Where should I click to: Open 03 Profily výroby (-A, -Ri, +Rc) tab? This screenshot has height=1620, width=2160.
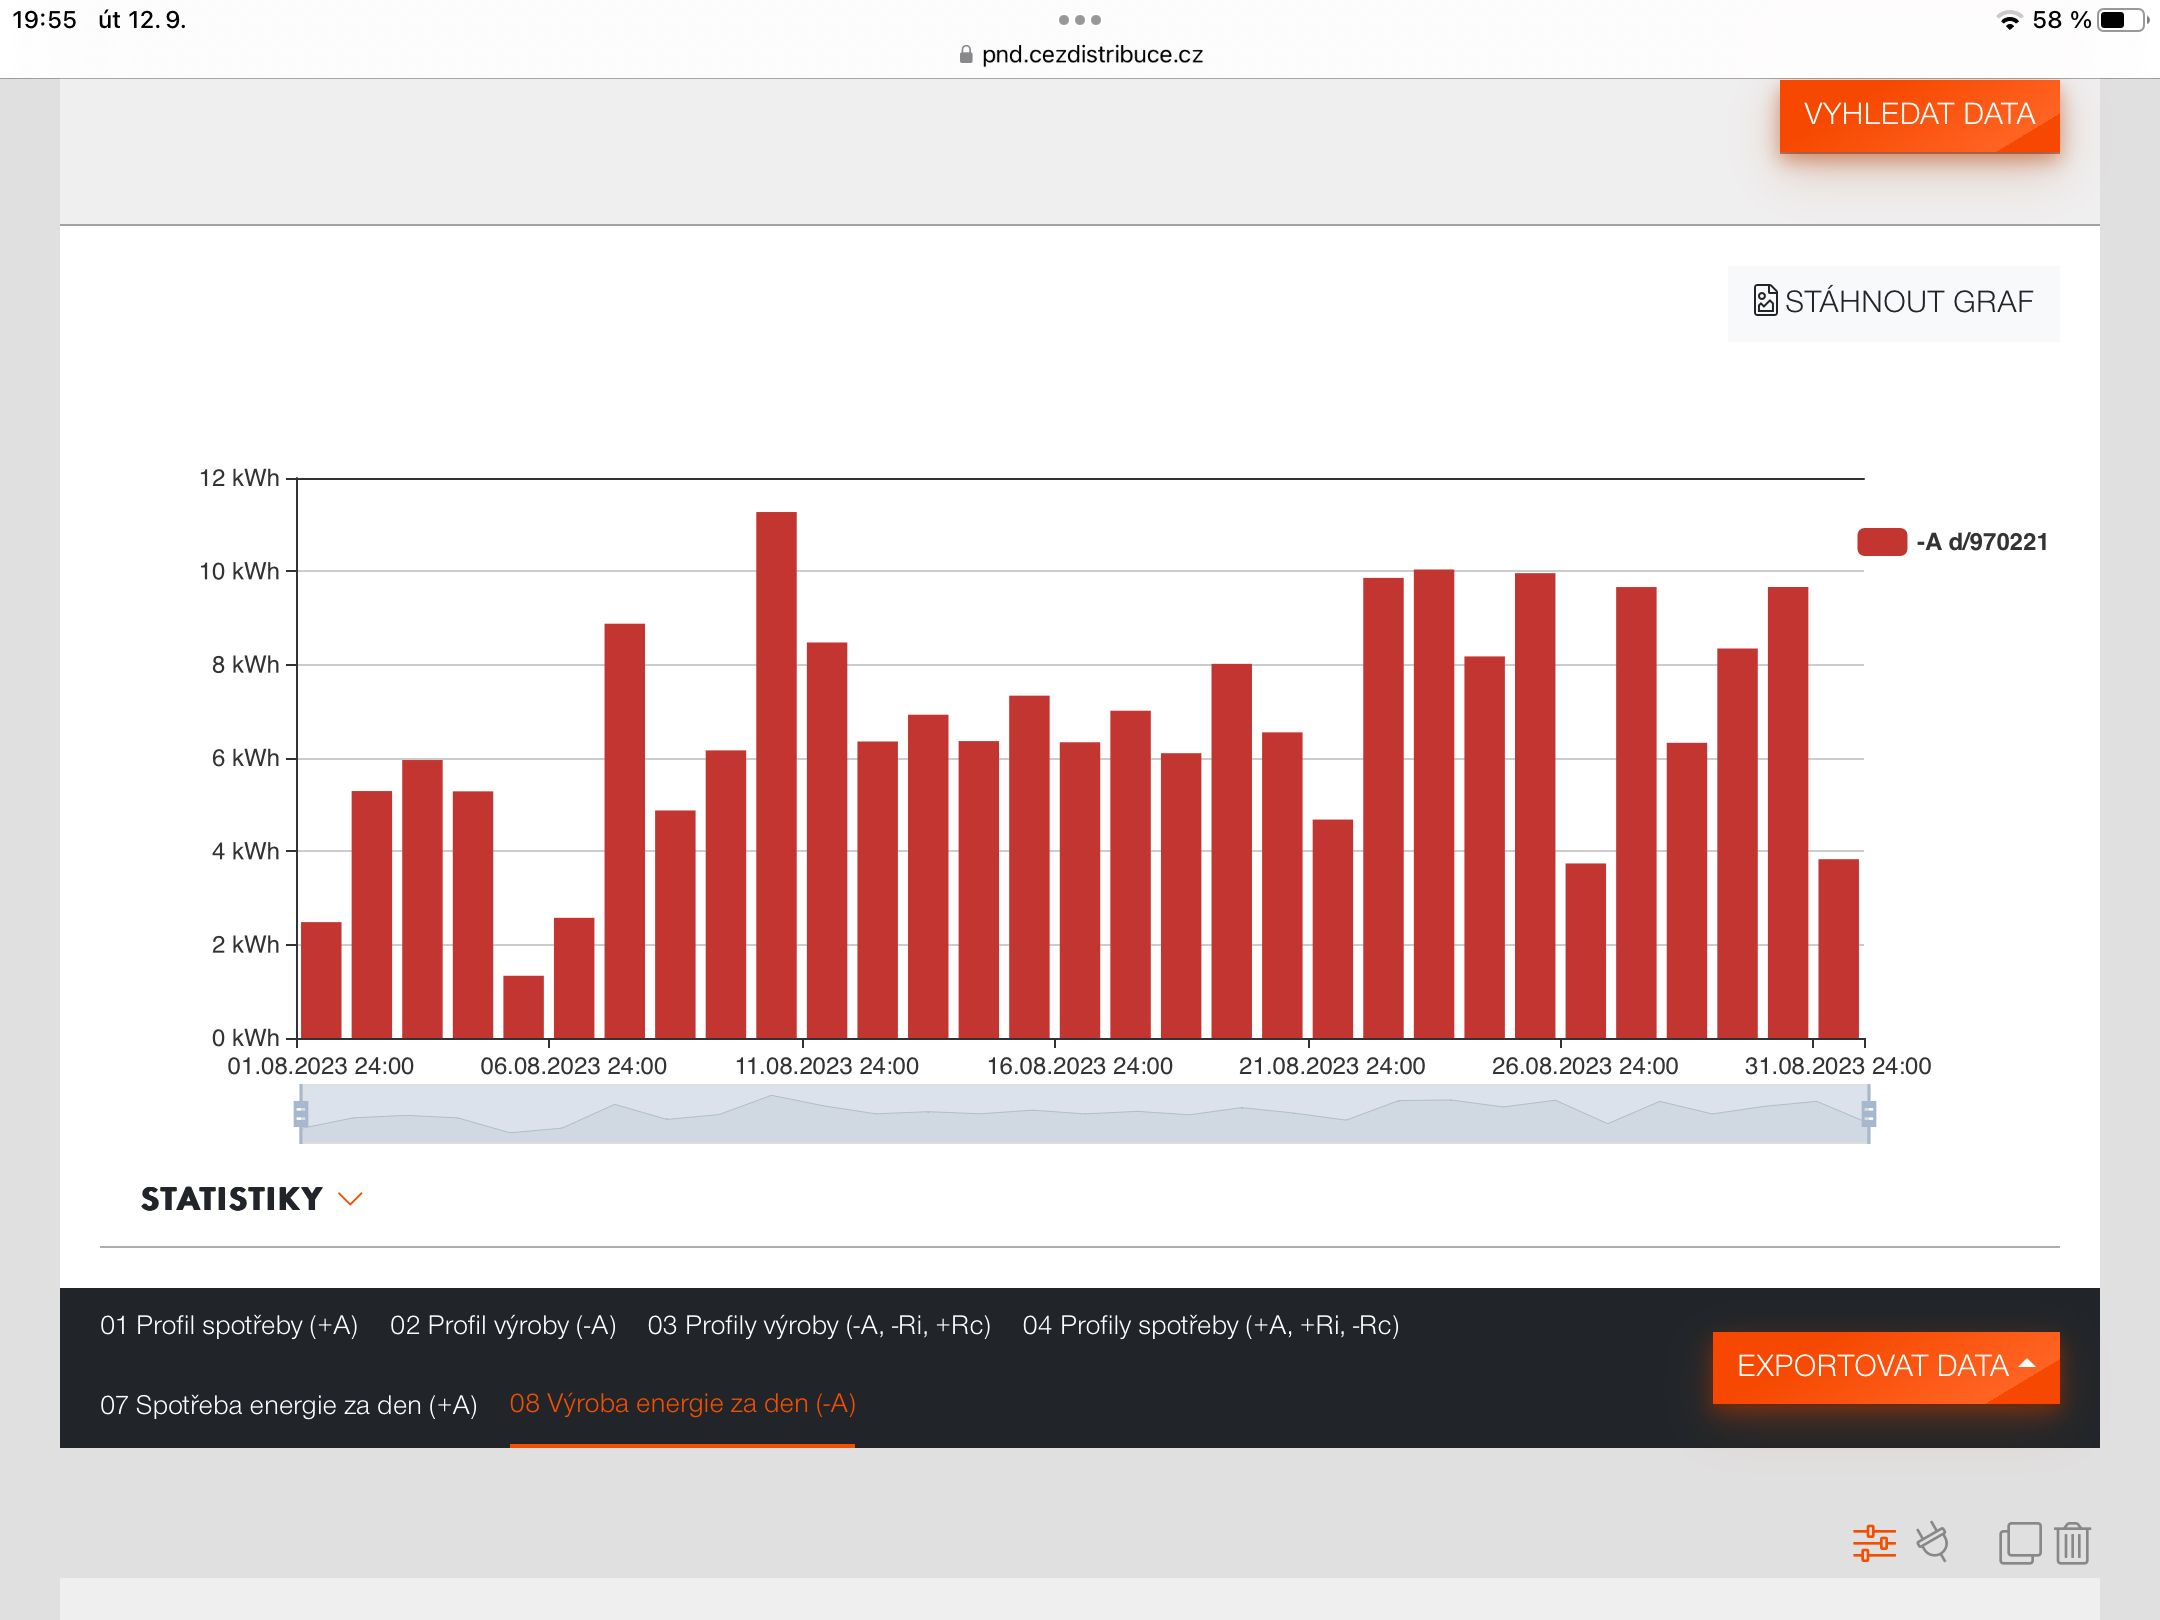coord(819,1325)
